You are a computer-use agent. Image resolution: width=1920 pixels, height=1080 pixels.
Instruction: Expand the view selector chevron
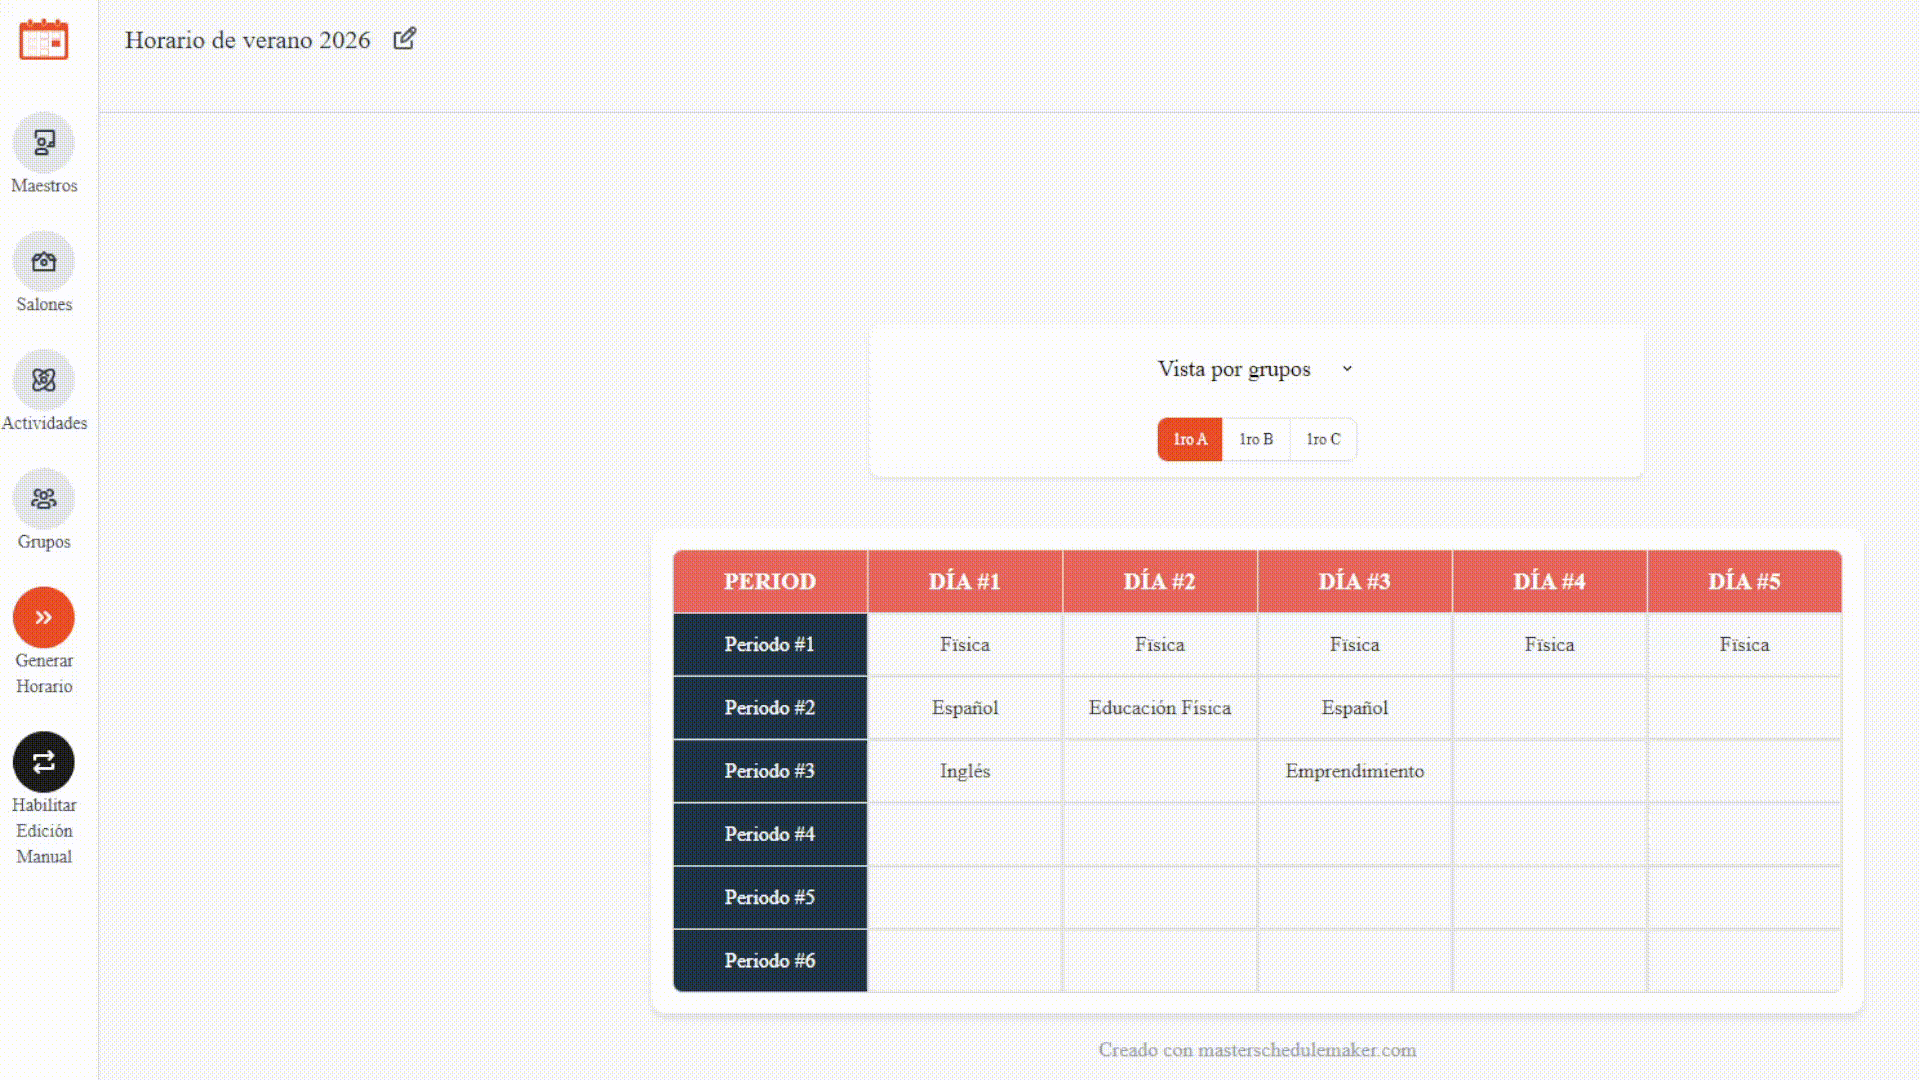tap(1348, 369)
